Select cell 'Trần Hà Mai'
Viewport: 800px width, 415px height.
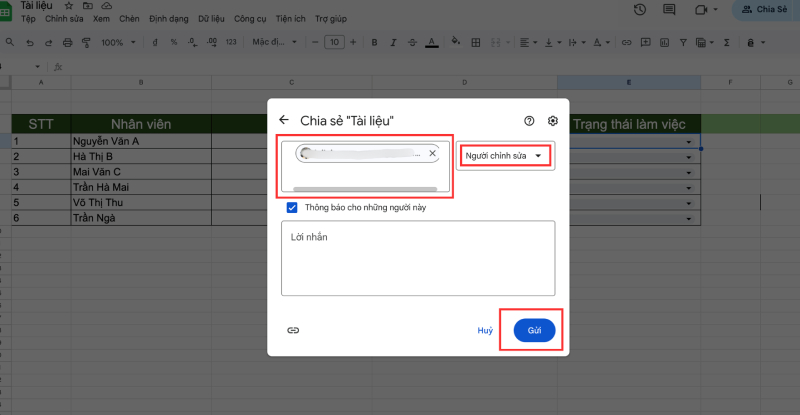point(141,187)
